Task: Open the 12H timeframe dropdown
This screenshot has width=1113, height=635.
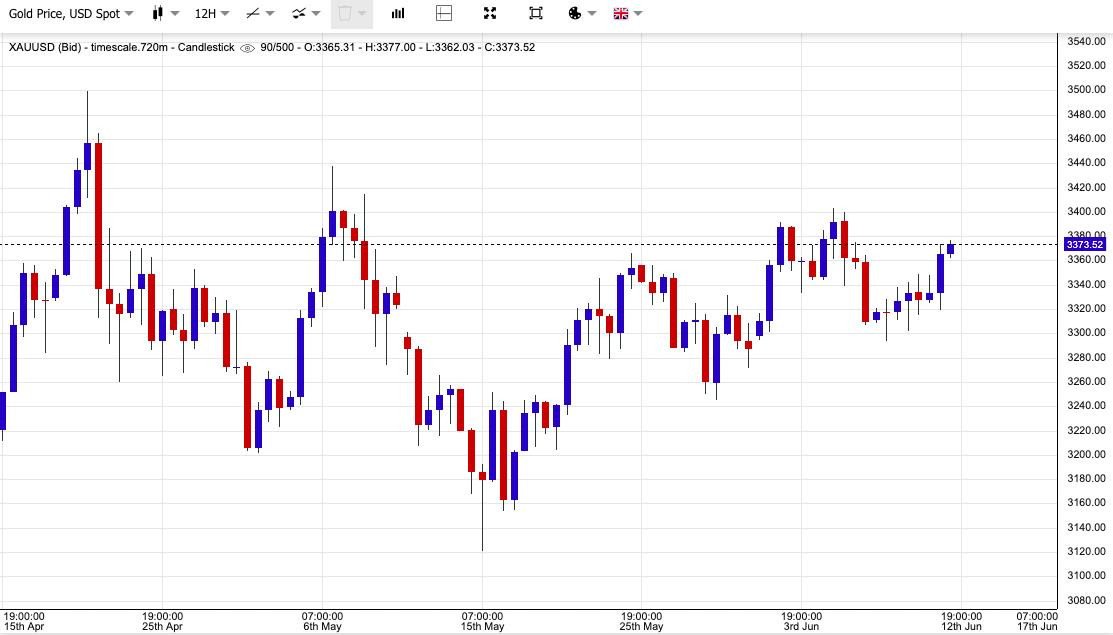Action: click(211, 13)
